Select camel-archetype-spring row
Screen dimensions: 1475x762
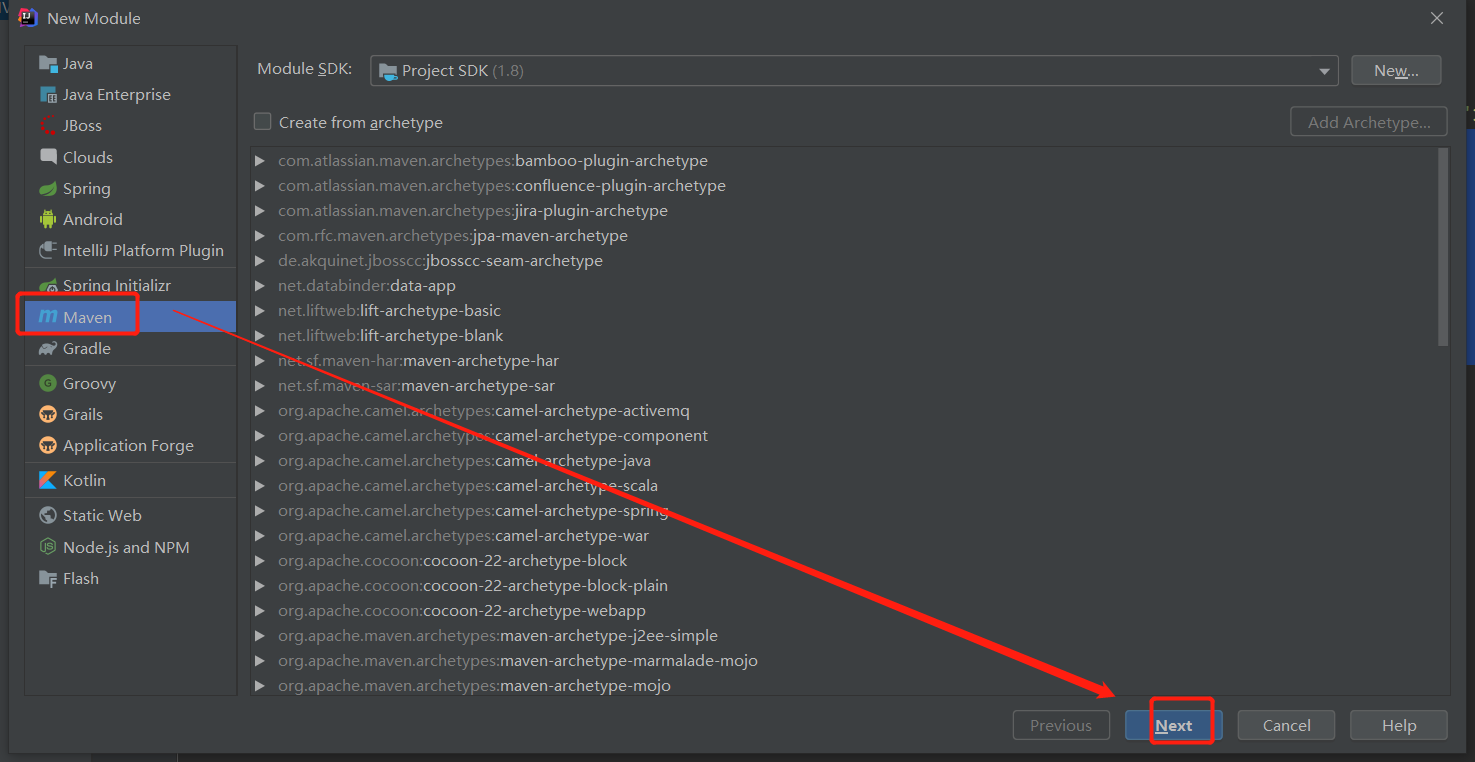coord(844,511)
